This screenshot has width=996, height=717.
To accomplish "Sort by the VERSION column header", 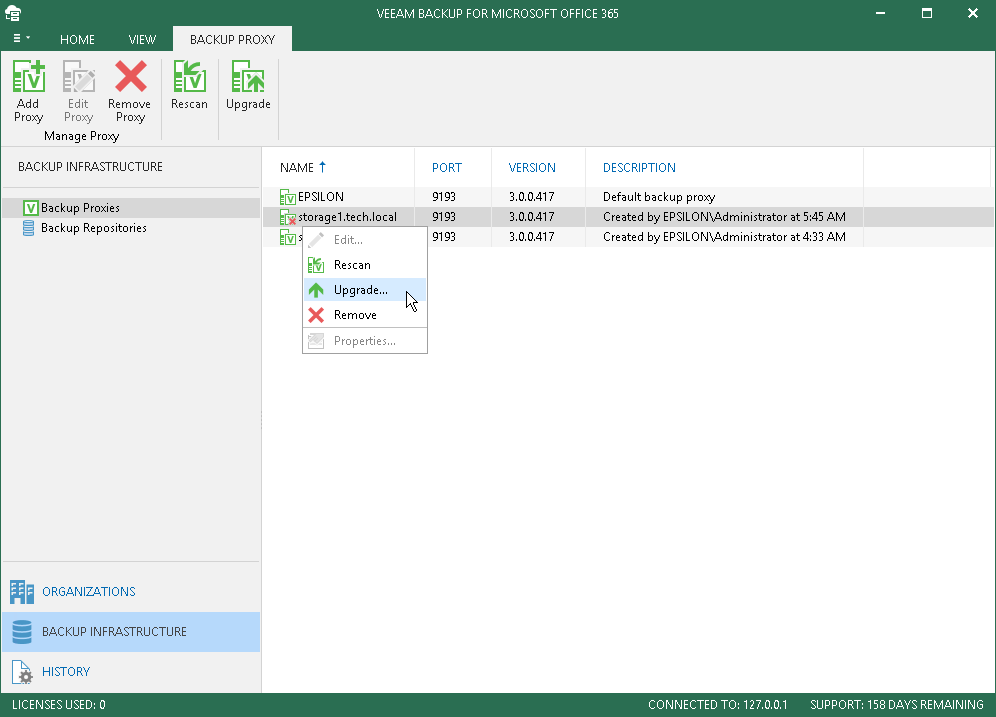I will coord(532,168).
